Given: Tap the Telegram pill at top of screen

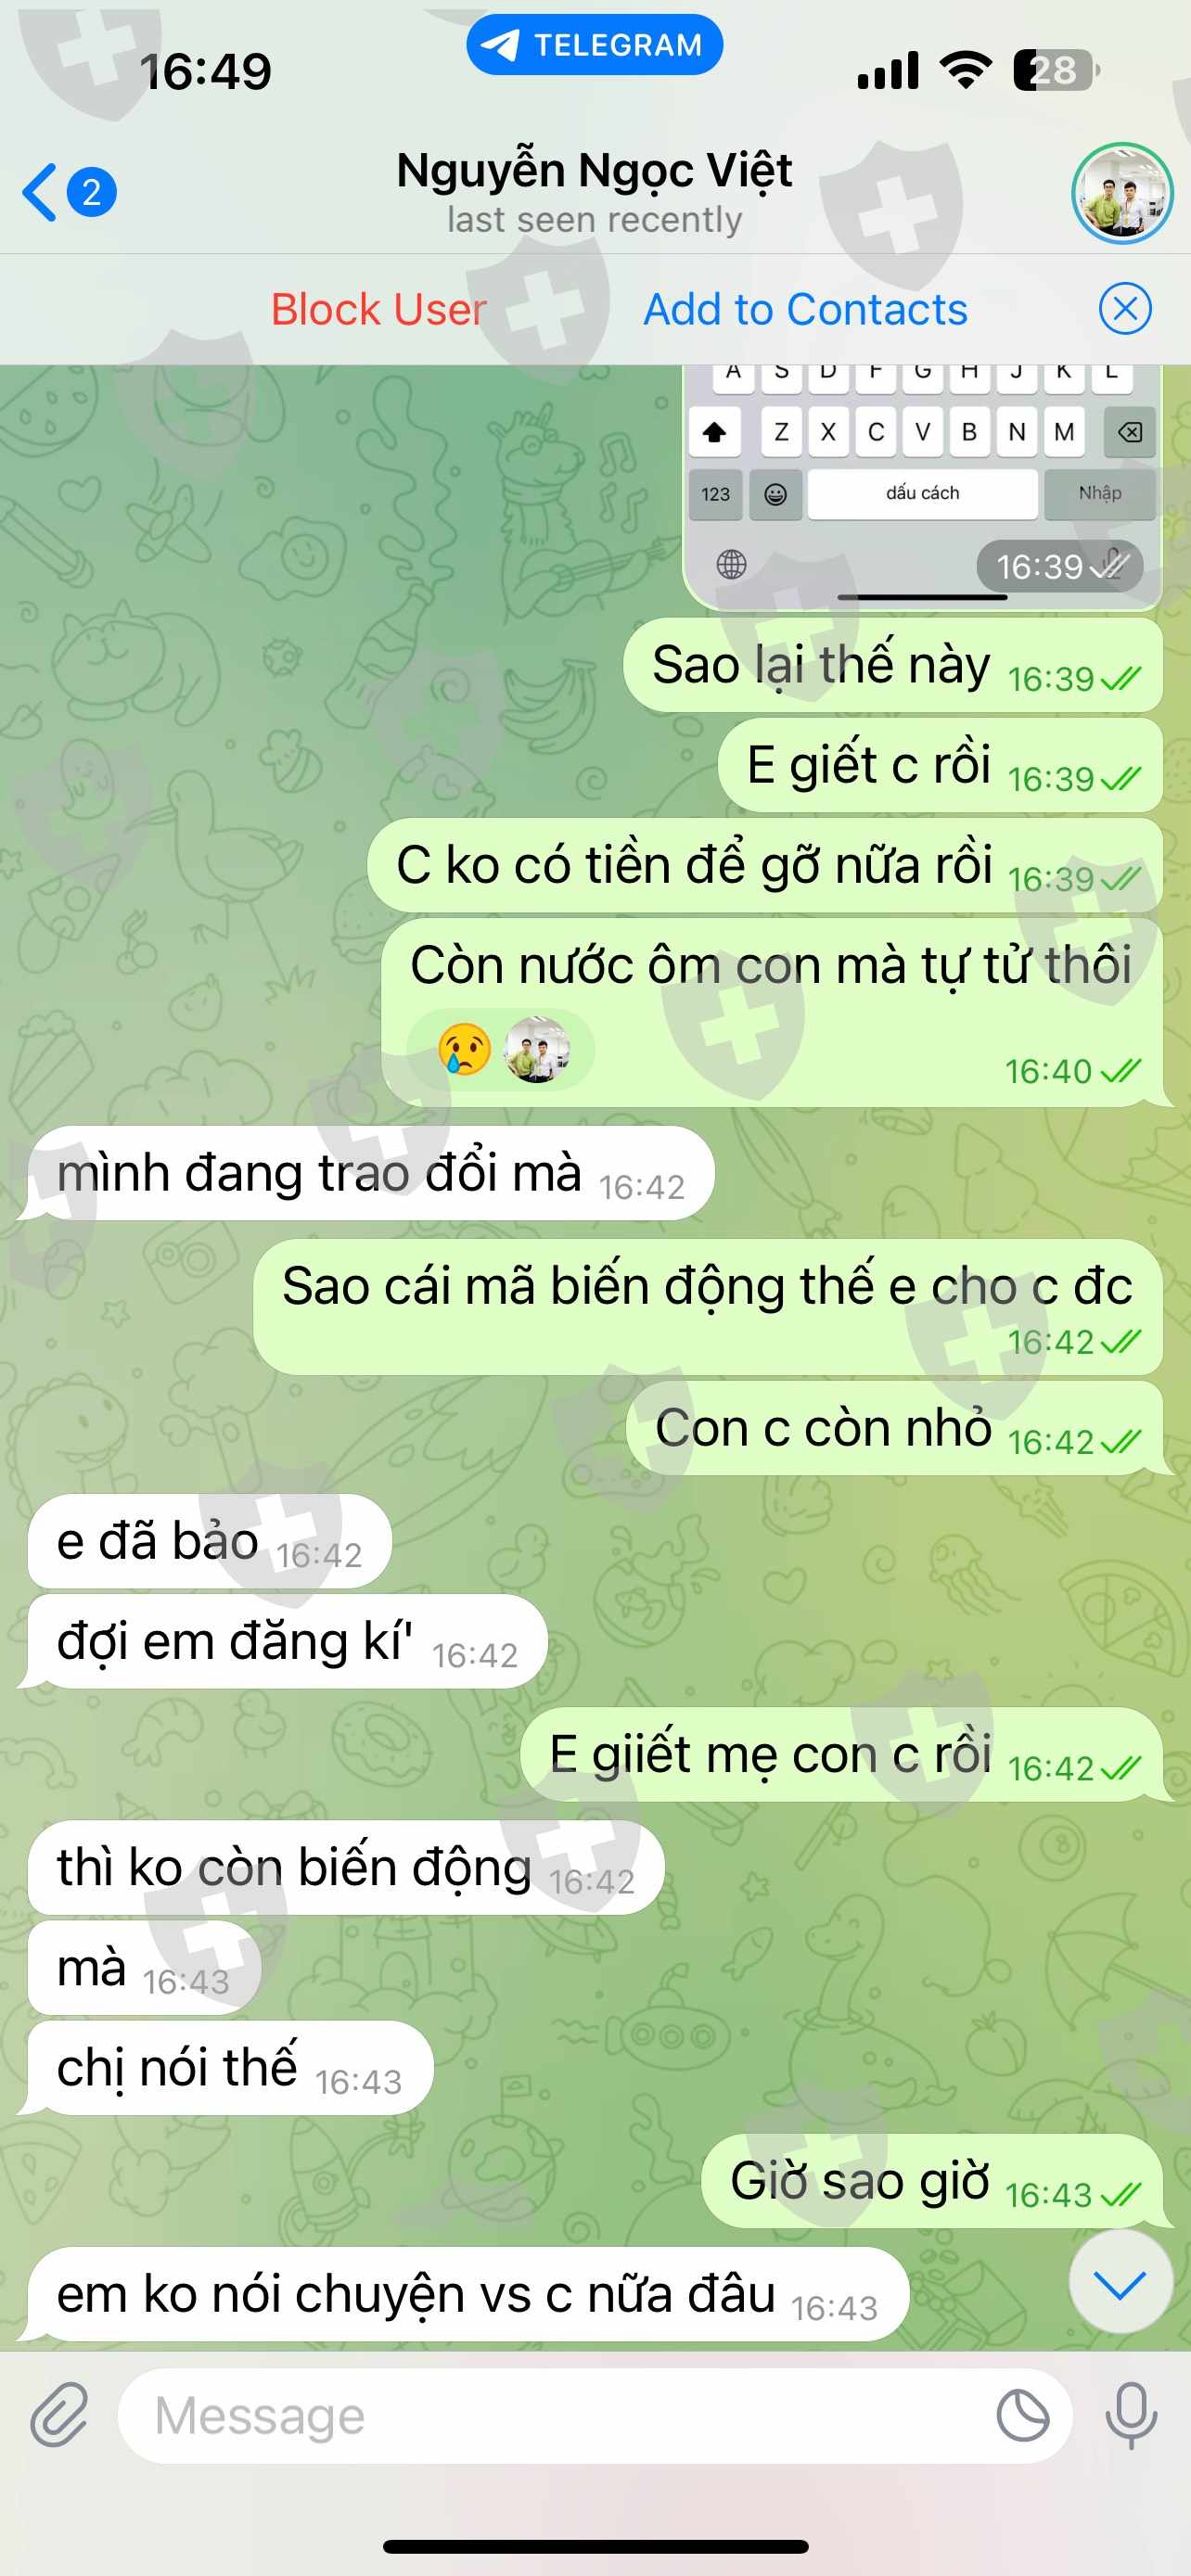Looking at the screenshot, I should 595,45.
